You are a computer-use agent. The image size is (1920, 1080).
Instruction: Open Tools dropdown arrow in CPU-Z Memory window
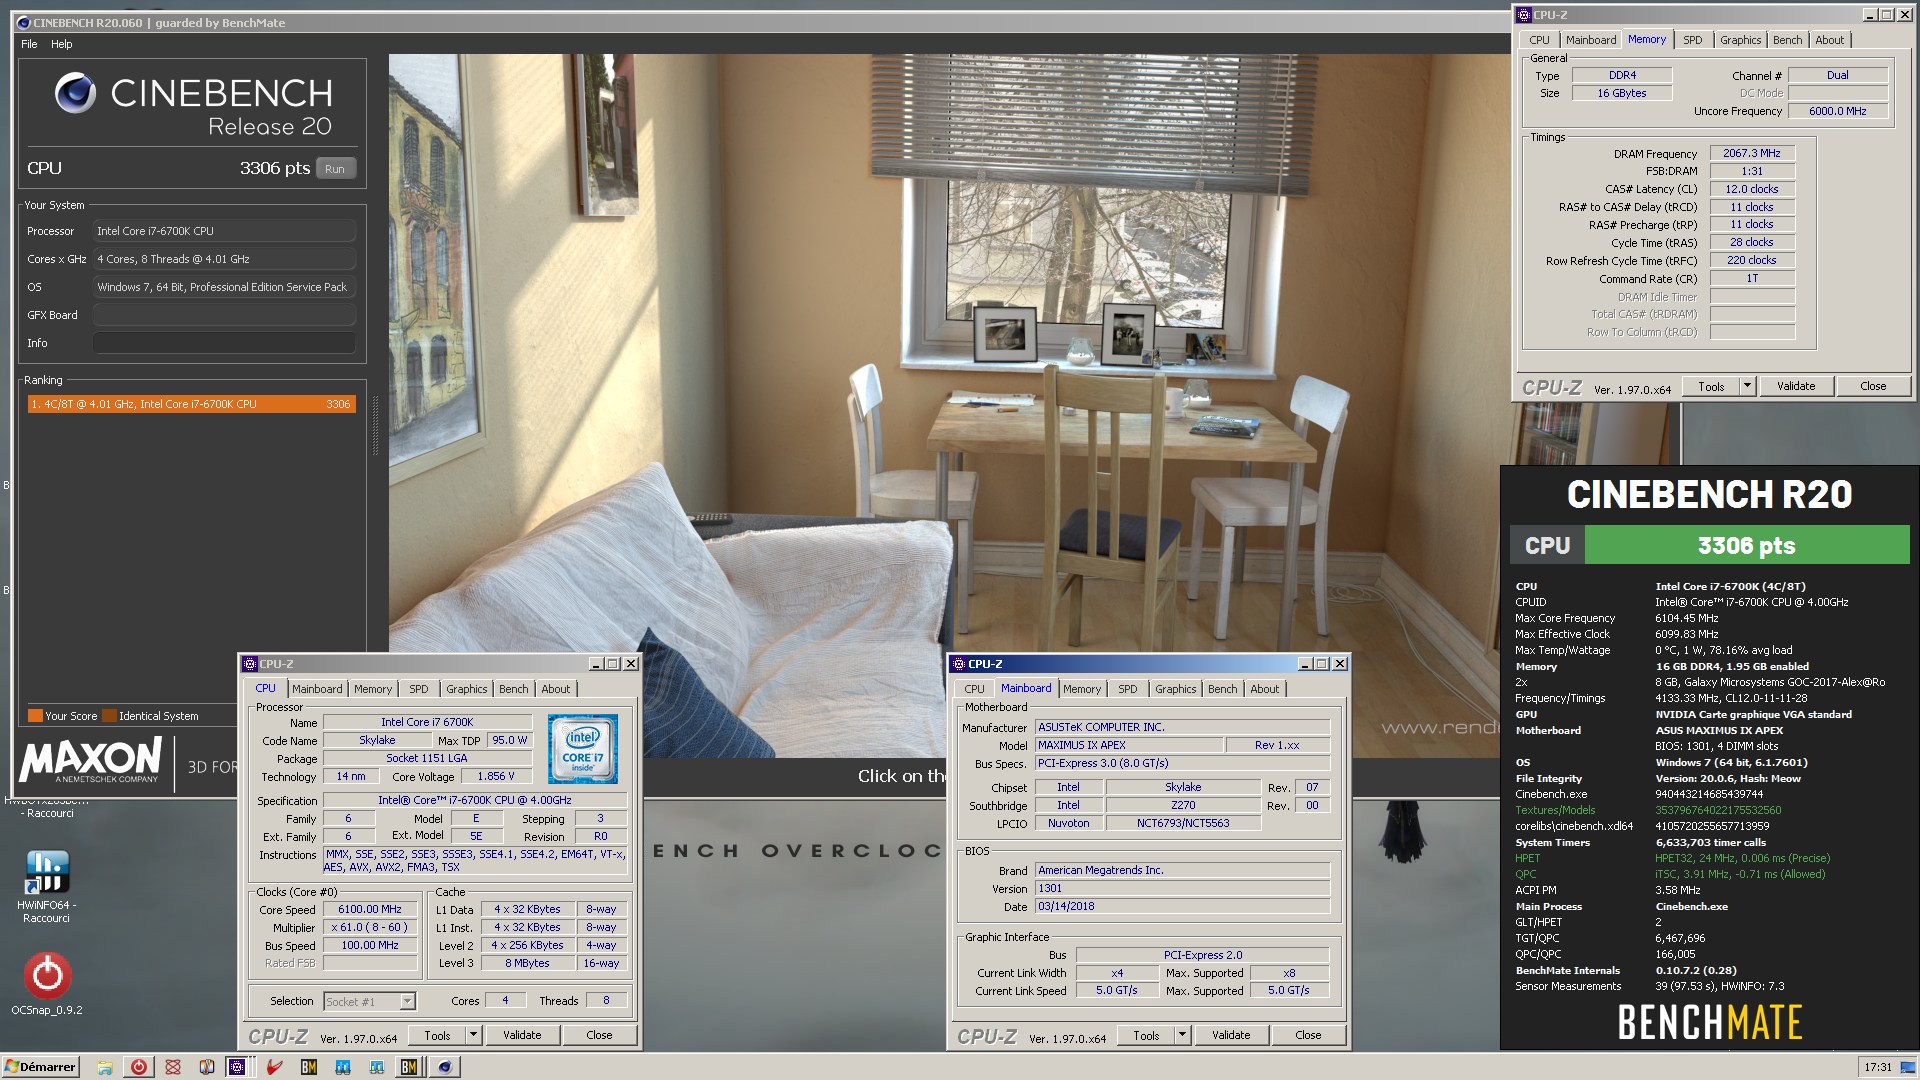(1747, 386)
